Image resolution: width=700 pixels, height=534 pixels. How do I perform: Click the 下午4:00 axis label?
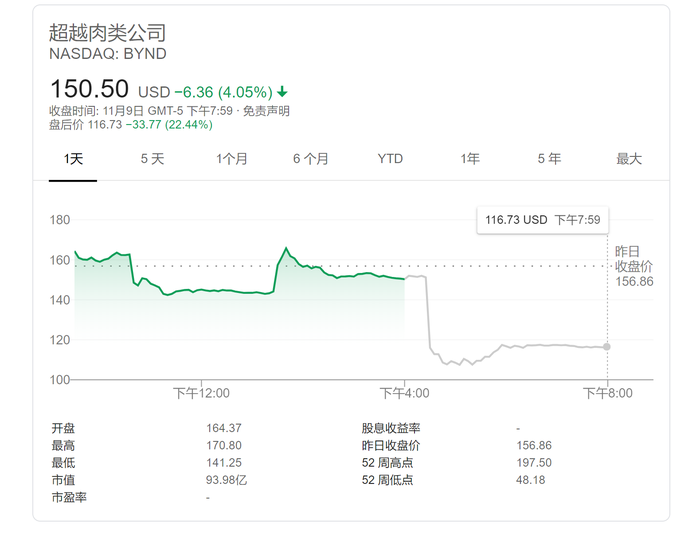(x=404, y=393)
